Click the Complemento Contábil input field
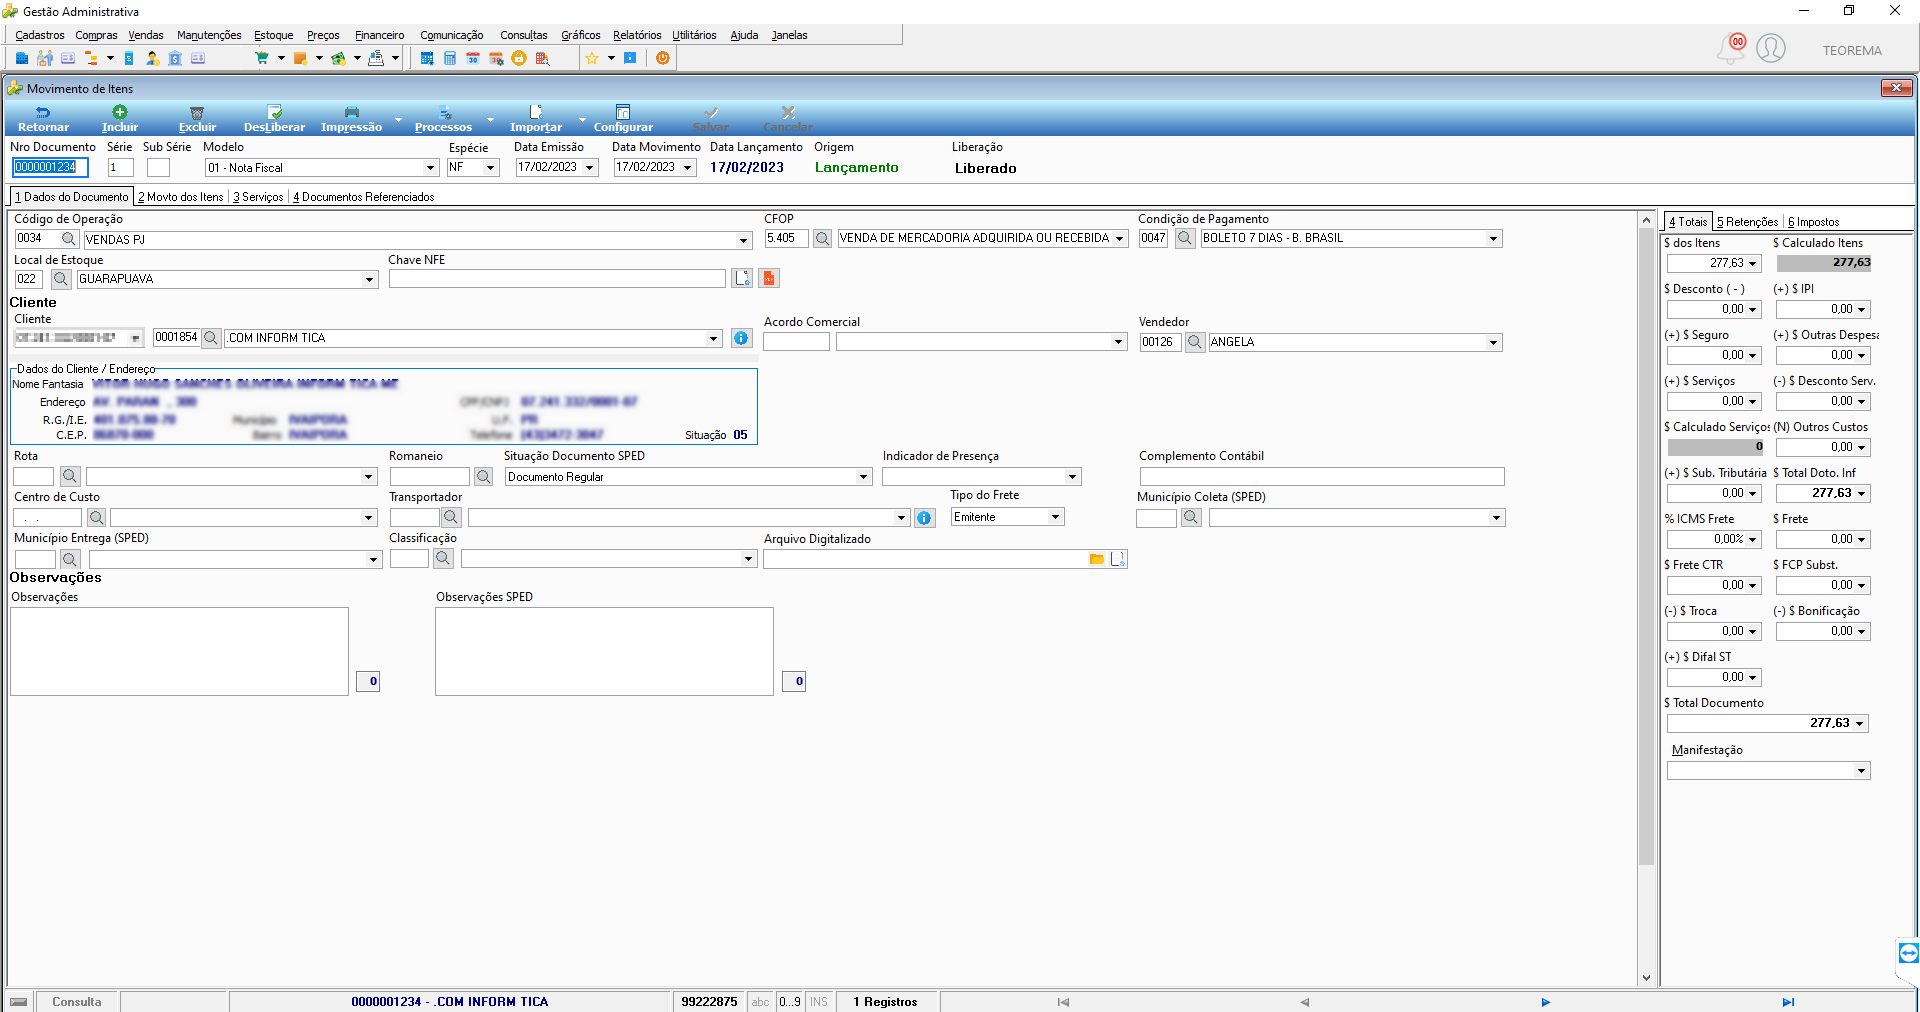Image resolution: width=1920 pixels, height=1012 pixels. point(1322,477)
